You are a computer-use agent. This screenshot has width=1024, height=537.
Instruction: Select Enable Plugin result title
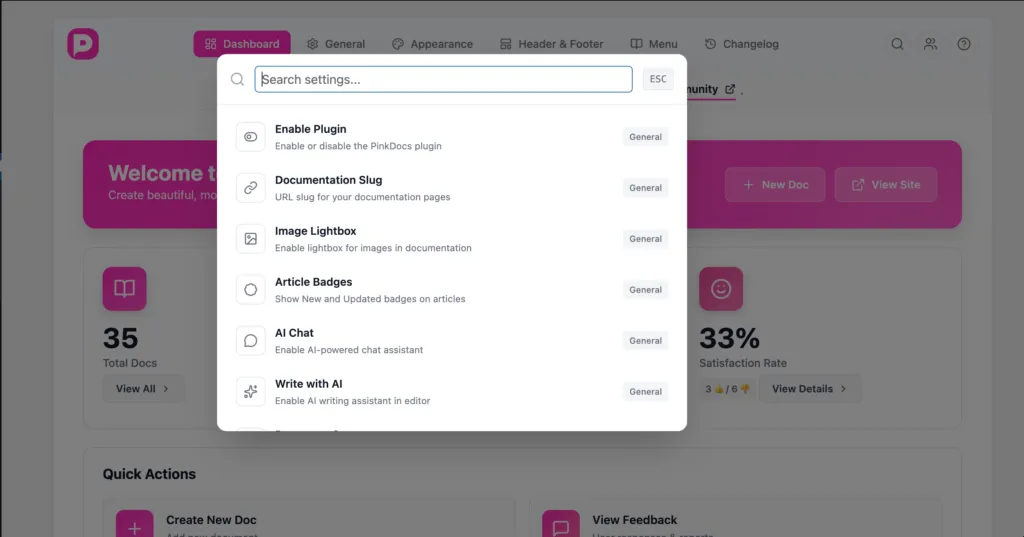point(310,129)
